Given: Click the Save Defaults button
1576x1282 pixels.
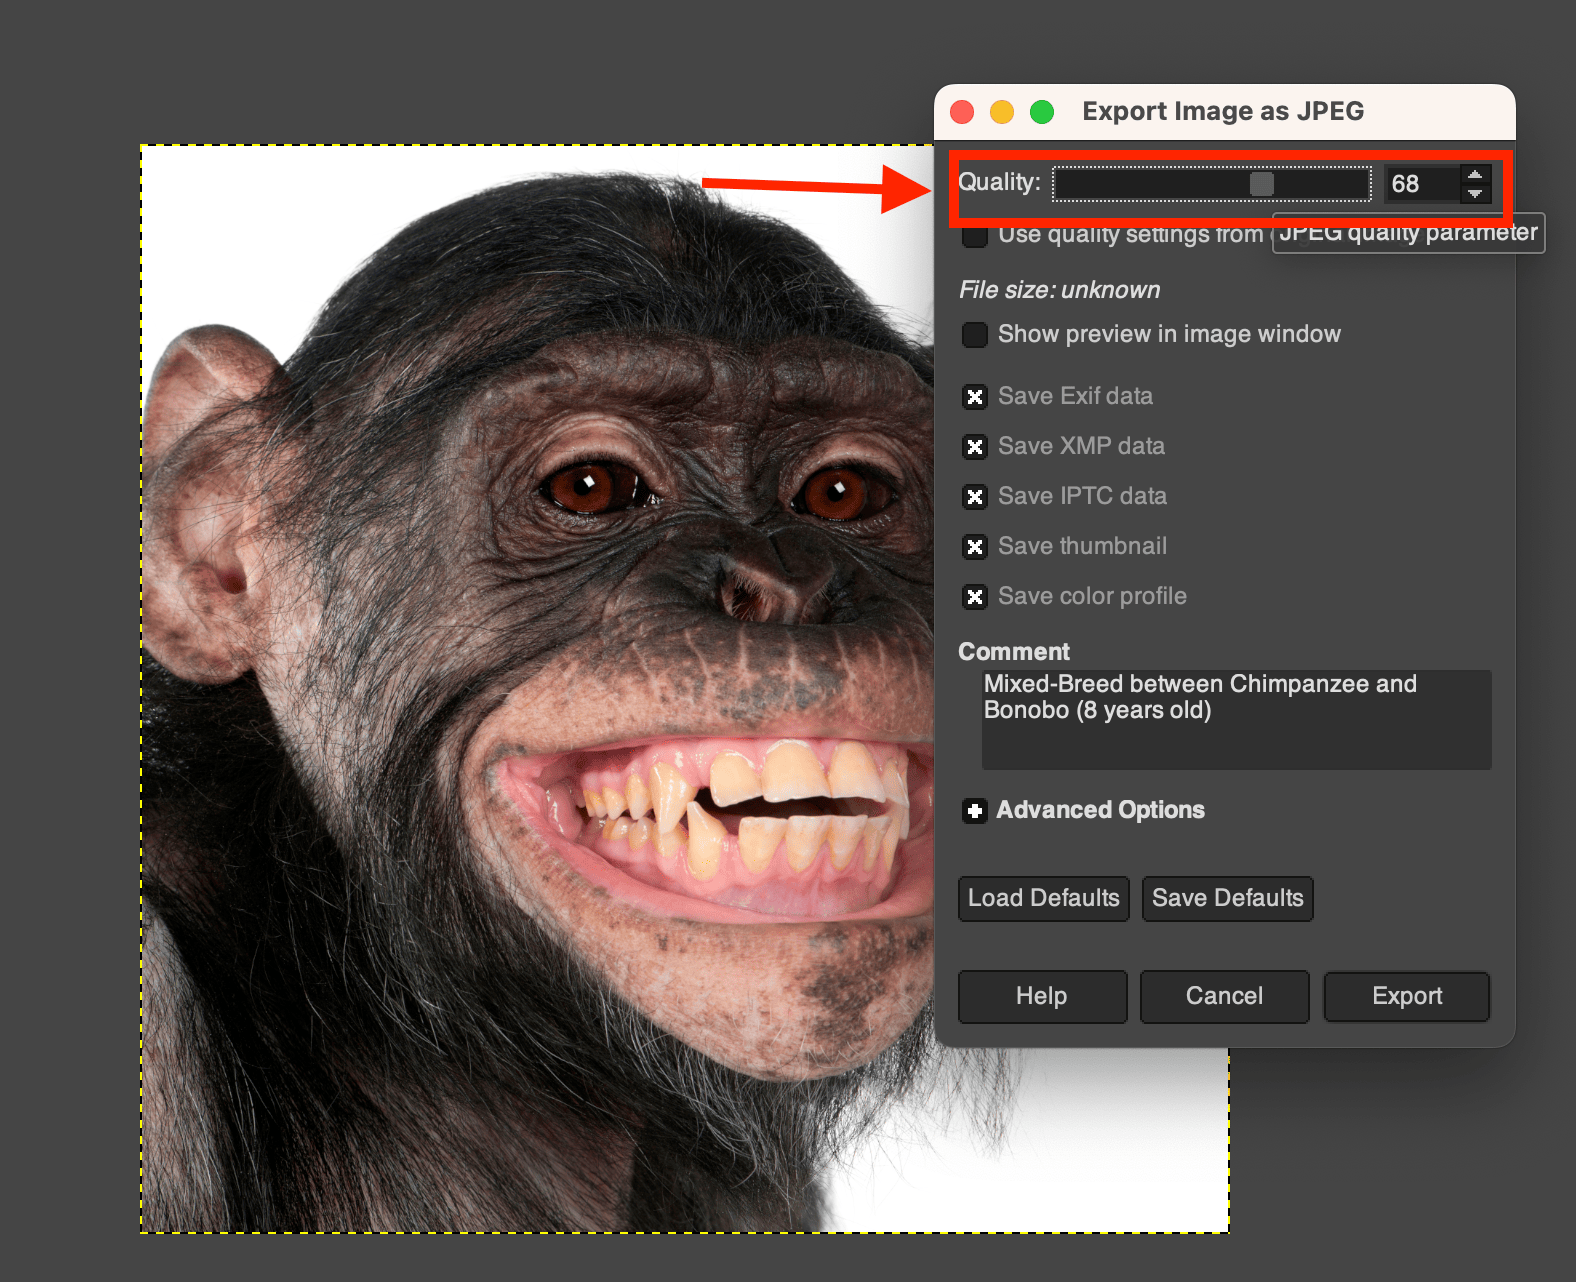Looking at the screenshot, I should [1228, 898].
